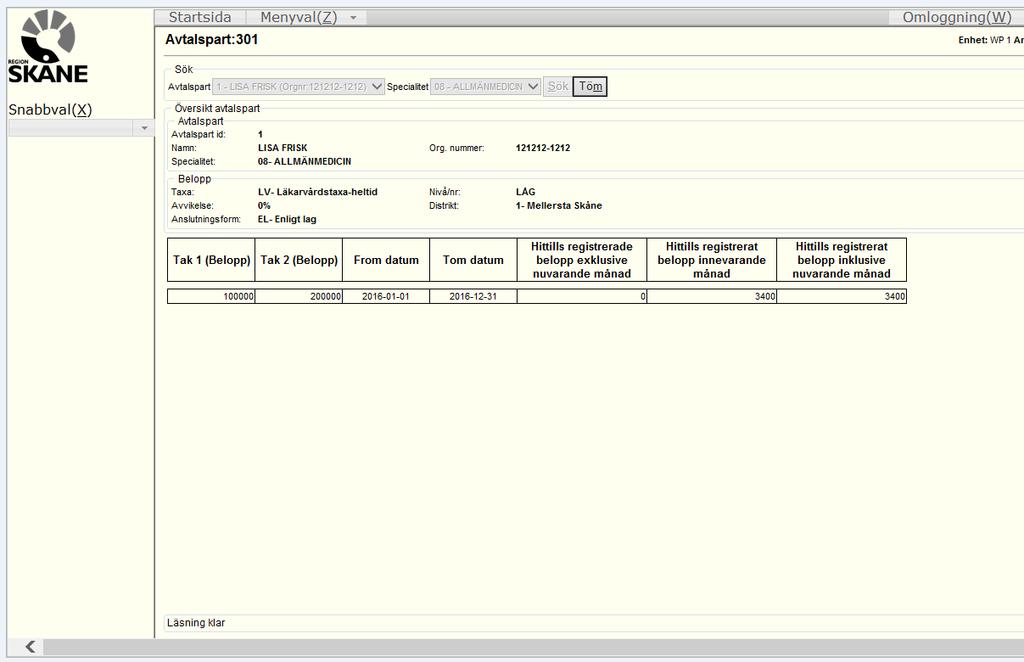Click the Avvikelse value 0%

coord(264,206)
